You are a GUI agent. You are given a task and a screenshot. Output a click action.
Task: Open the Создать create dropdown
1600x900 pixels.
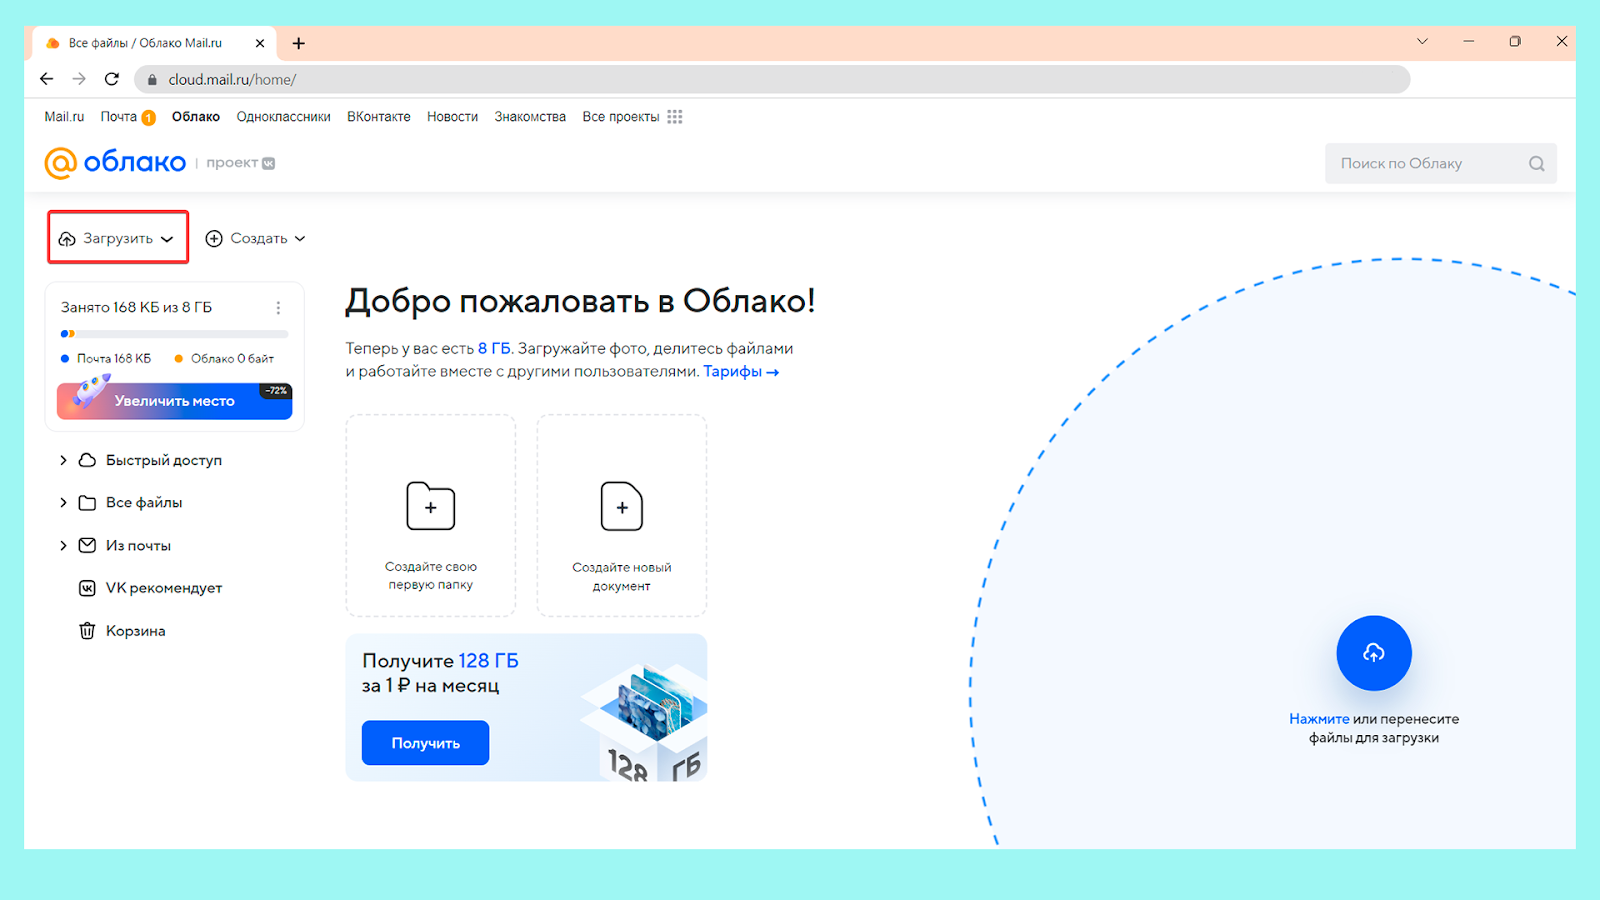coord(256,238)
